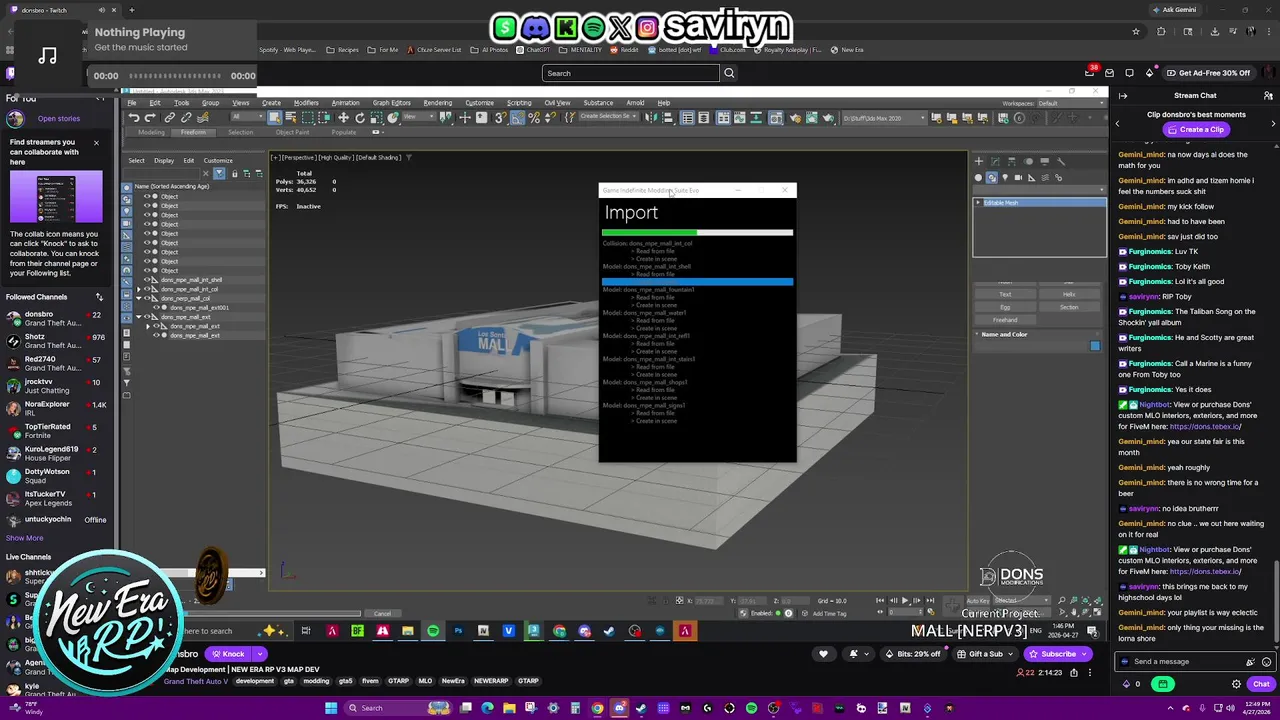1280x720 pixels.
Task: Clear the scene explorer search with X
Action: [205, 174]
